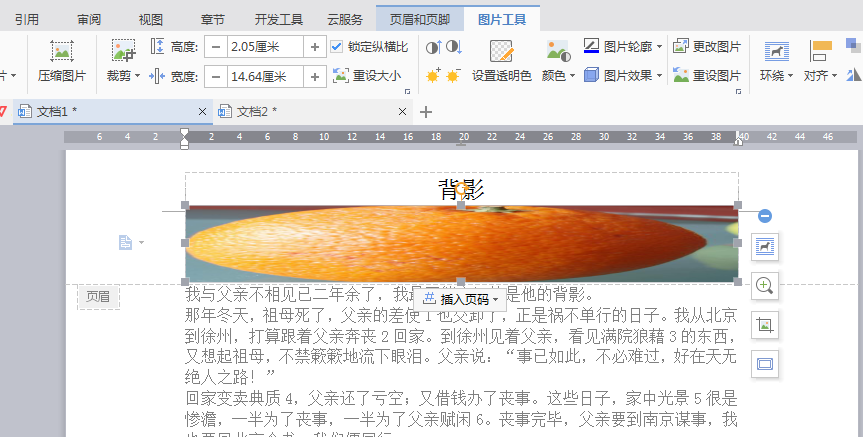
Task: Toggle the lock aspect ratio (锁定纵横比) checkbox
Action: tap(336, 47)
